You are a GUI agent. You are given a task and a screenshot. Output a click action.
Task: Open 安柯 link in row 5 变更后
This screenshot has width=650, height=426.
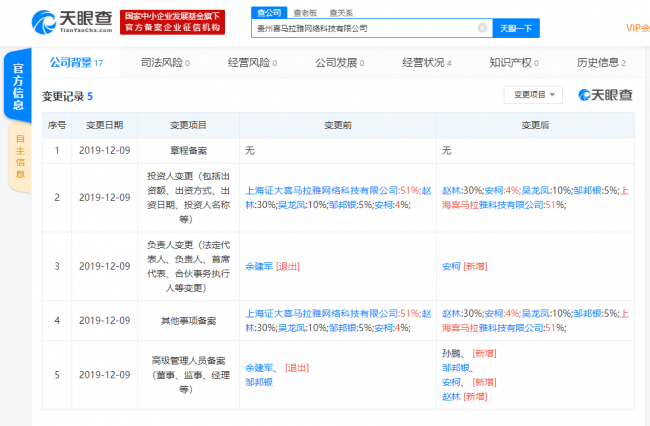pos(451,382)
